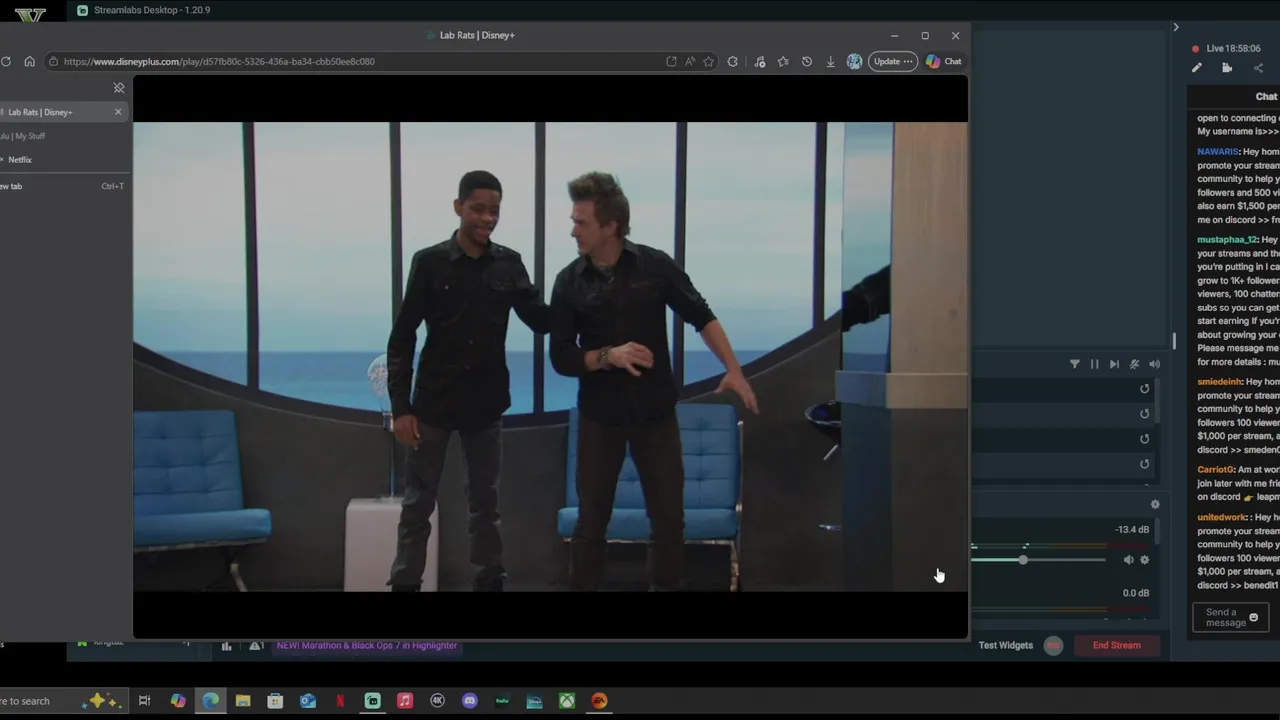
Task: Click the media control music note icon
Action: [x=760, y=61]
